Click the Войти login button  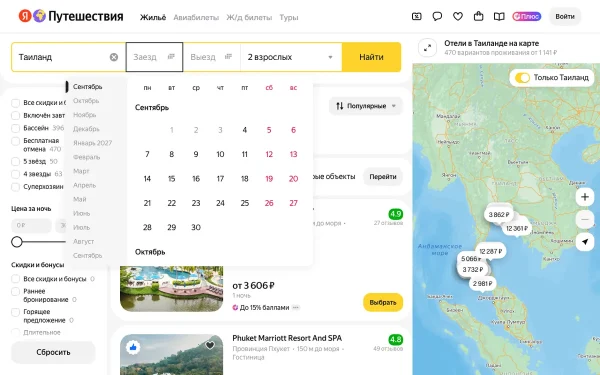tap(565, 16)
